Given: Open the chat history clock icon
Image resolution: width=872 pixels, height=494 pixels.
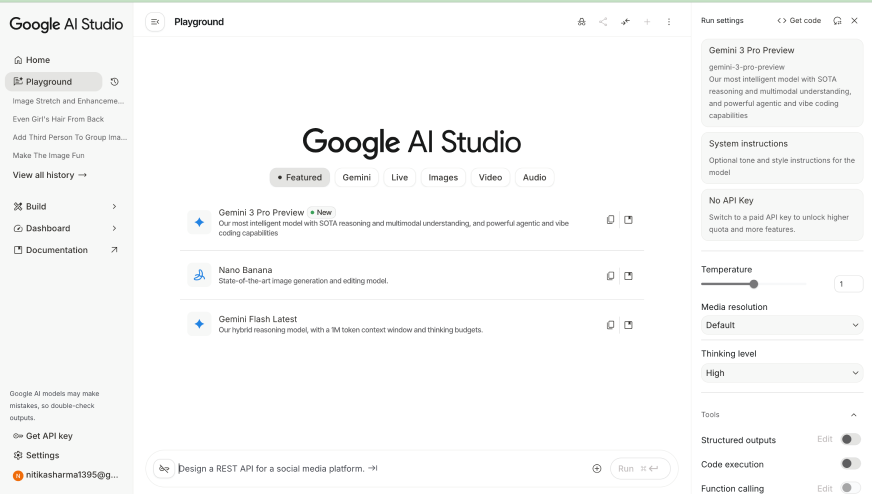Looking at the screenshot, I should [115, 82].
